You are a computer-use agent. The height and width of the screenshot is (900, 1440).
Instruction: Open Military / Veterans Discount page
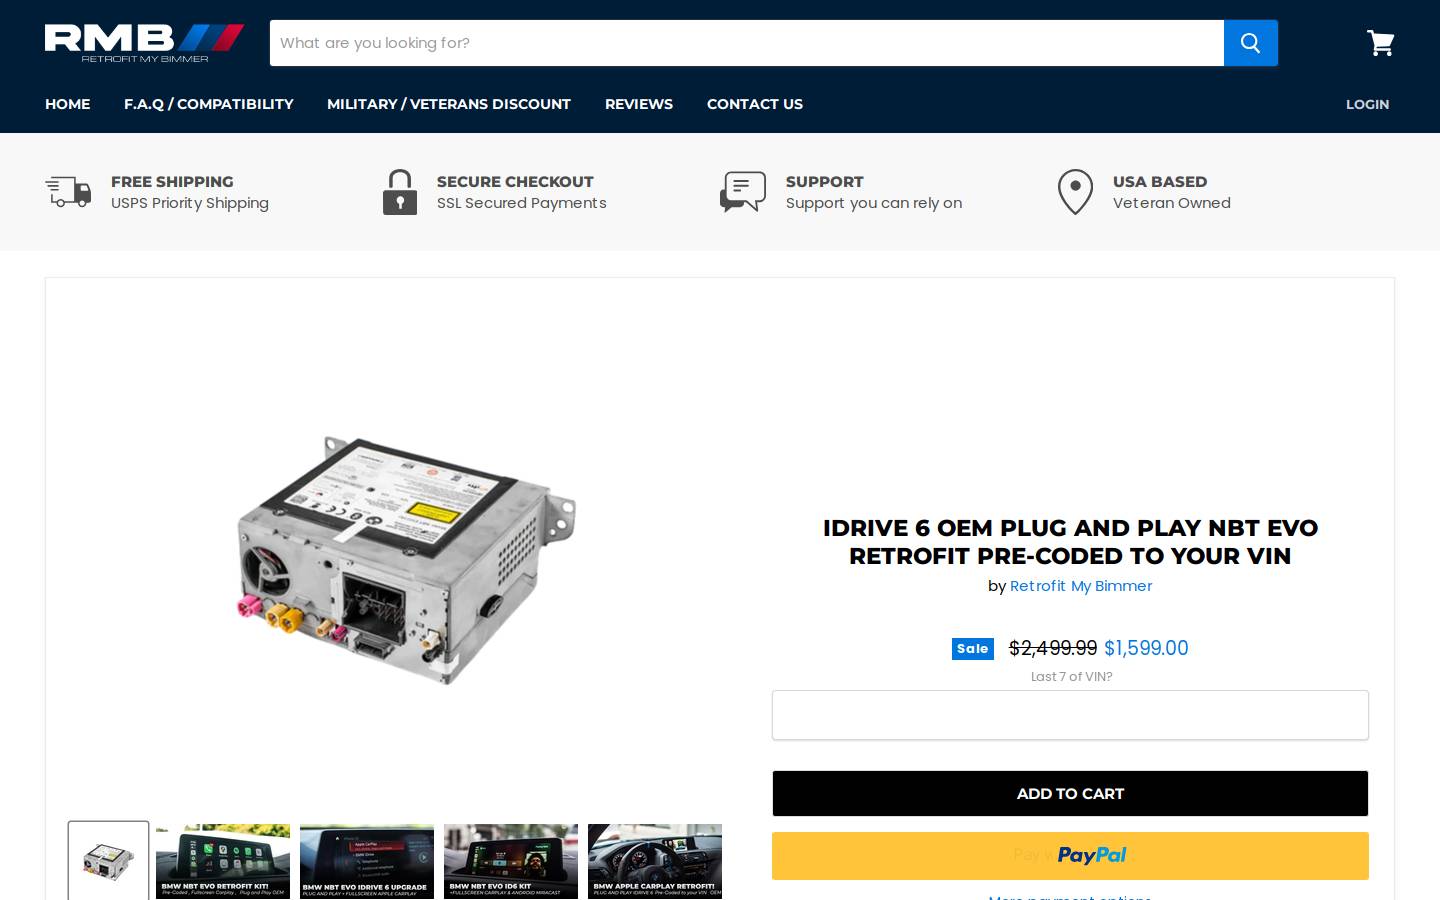(x=449, y=104)
